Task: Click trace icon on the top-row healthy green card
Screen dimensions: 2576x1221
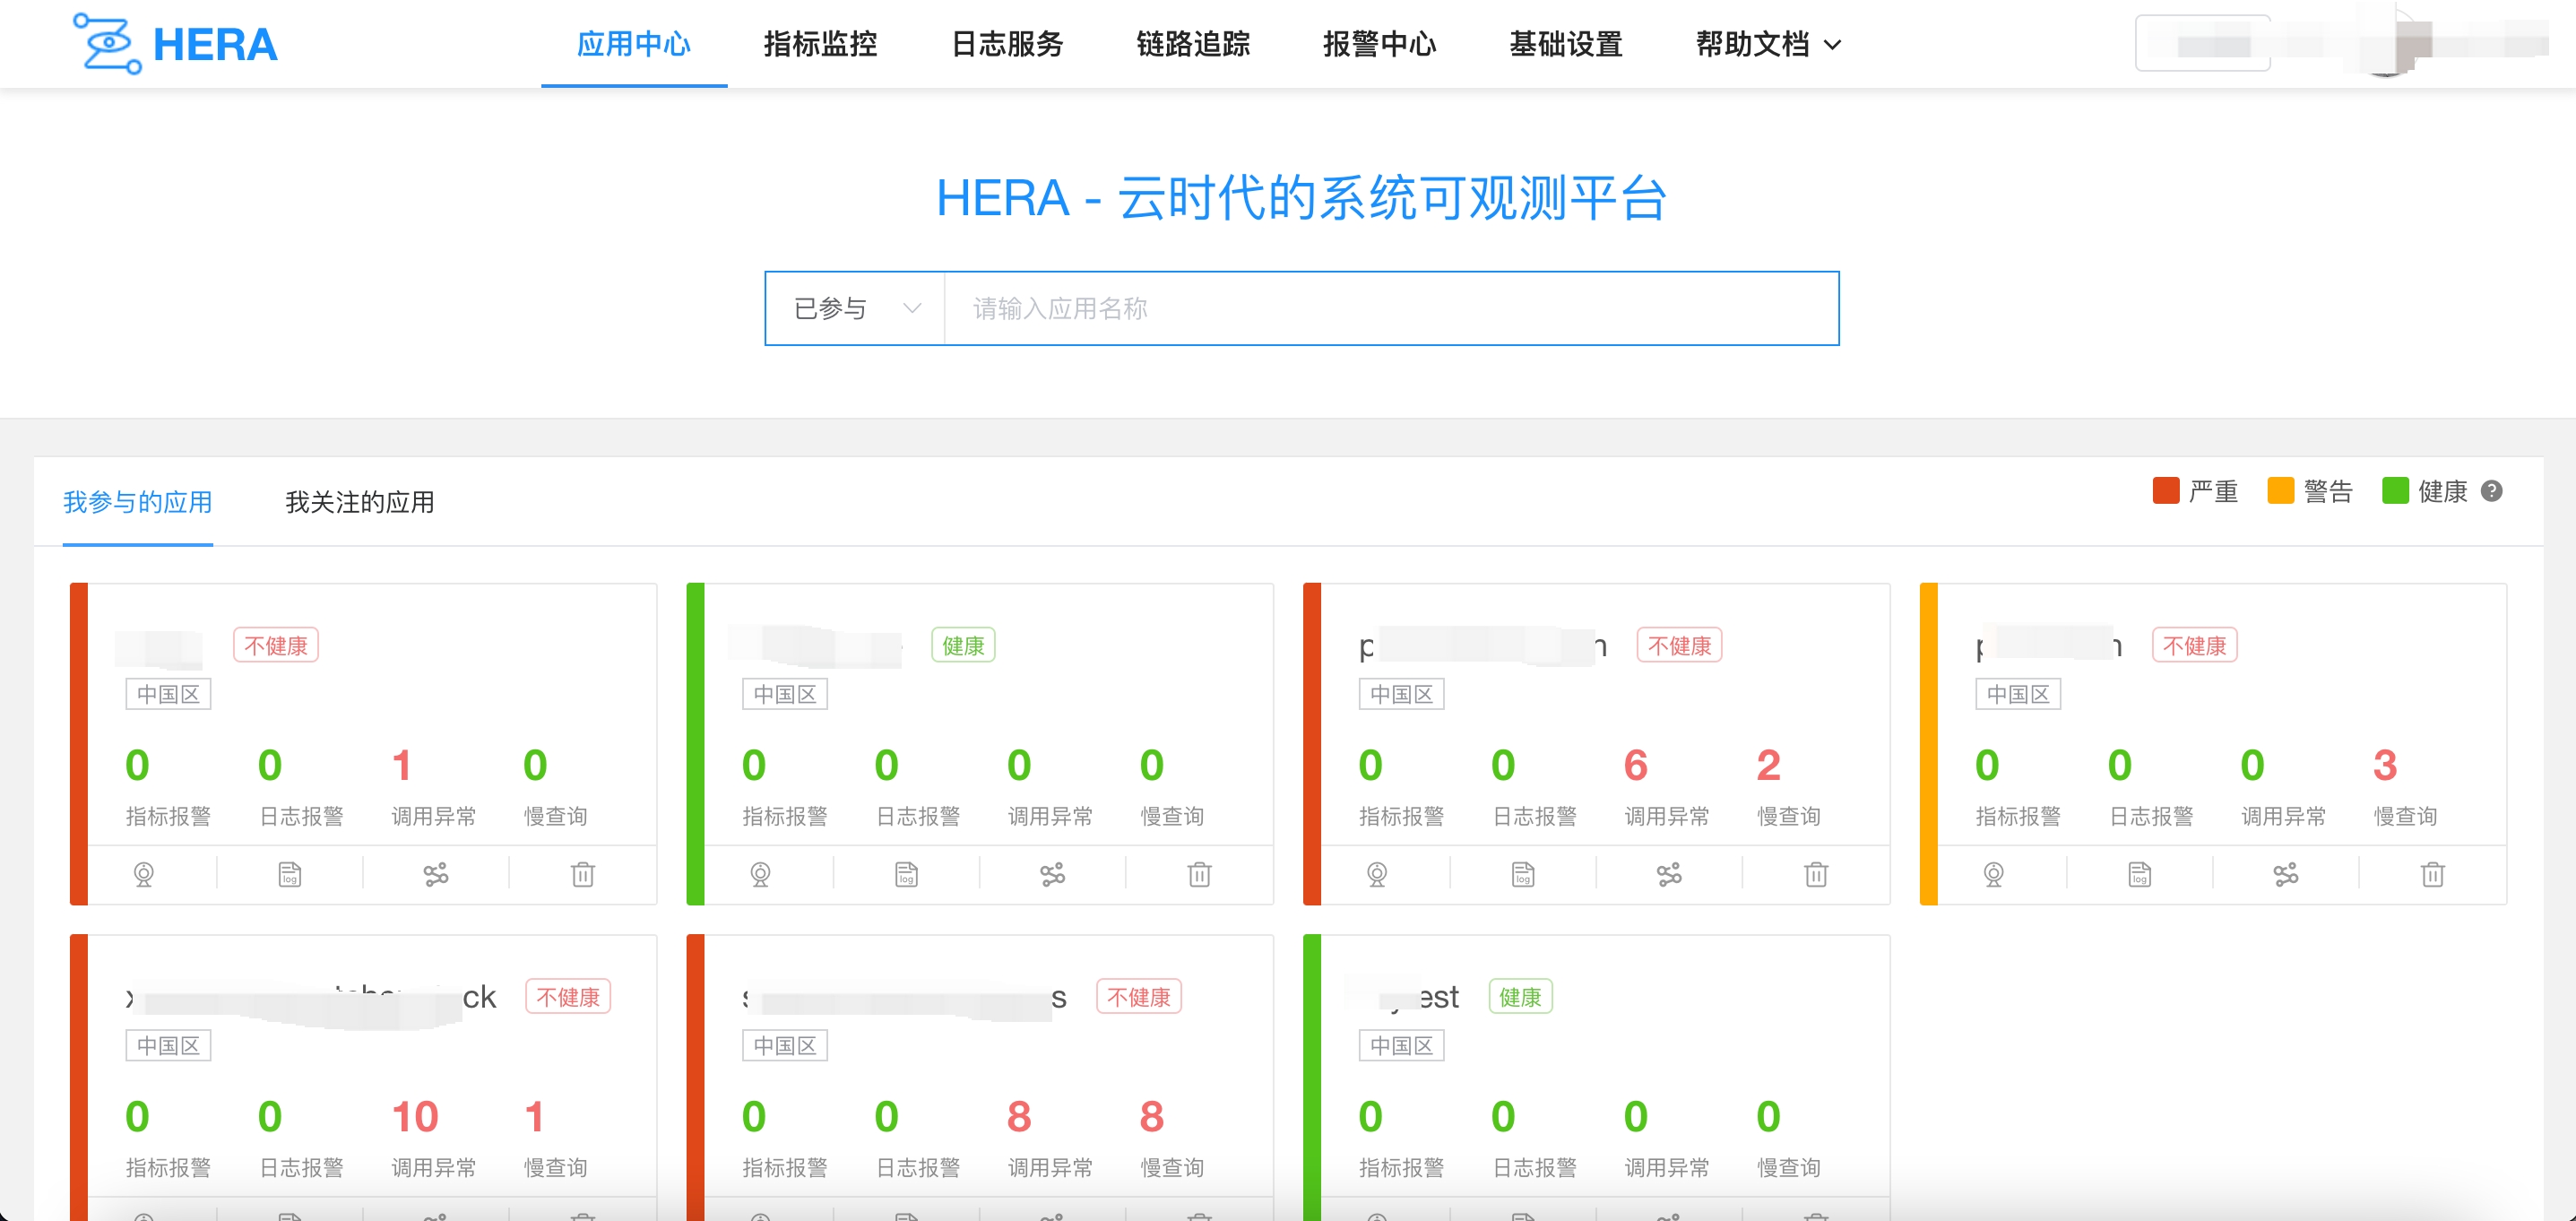Action: (x=1052, y=875)
